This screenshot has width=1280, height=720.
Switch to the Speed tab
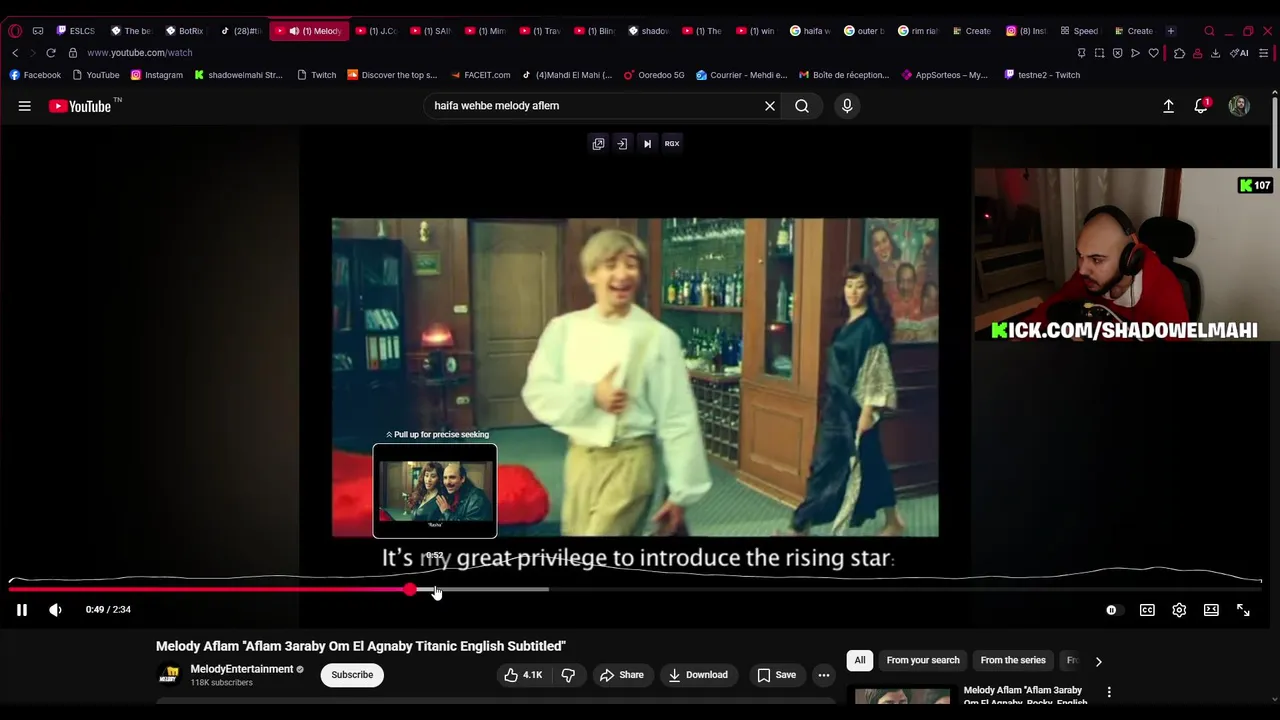[x=1080, y=31]
